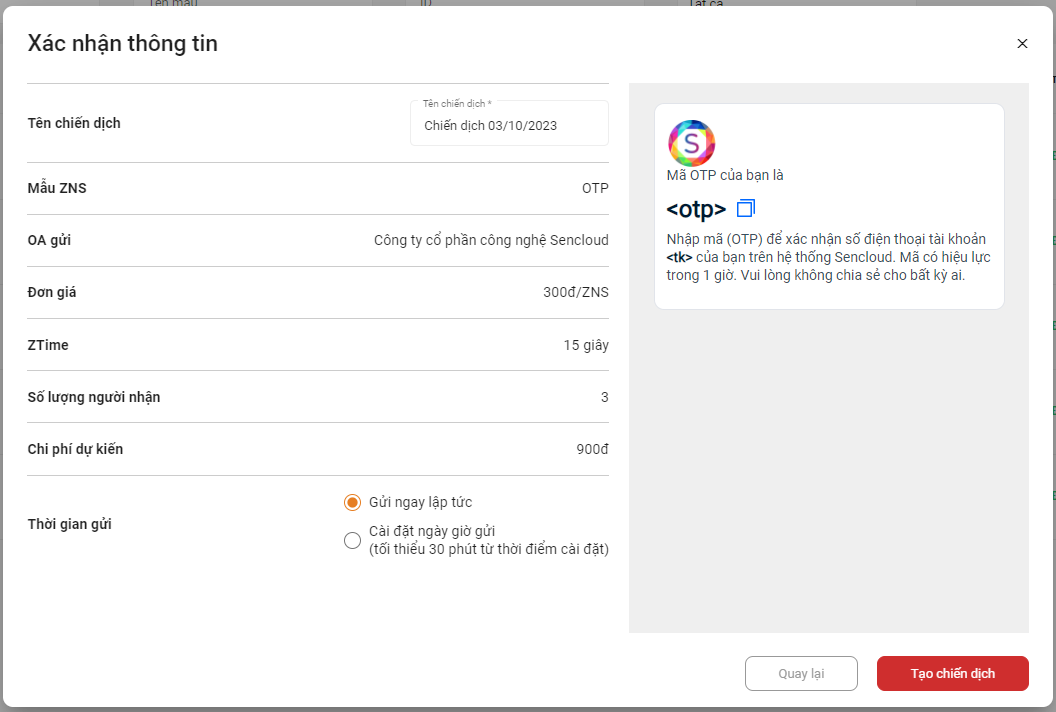Click the Mẫu ZNS value OTP
The width and height of the screenshot is (1056, 712).
point(594,188)
